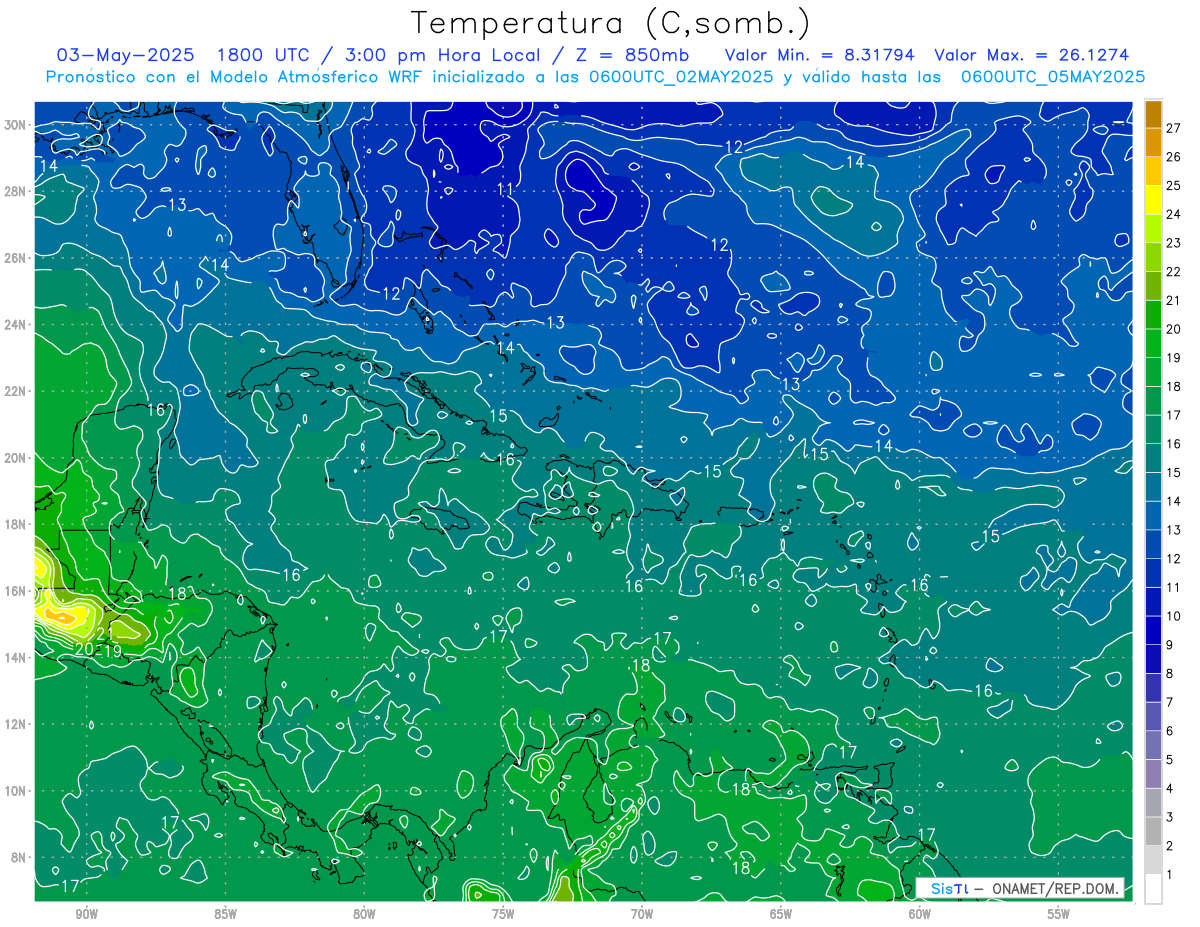
Task: Click the 'Valor Min. = 8.31794' readout
Action: (820, 55)
